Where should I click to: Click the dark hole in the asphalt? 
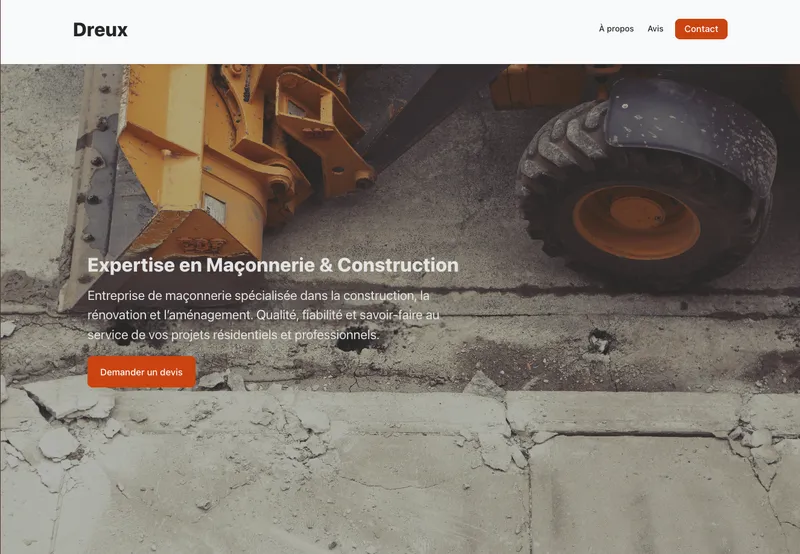point(354,343)
